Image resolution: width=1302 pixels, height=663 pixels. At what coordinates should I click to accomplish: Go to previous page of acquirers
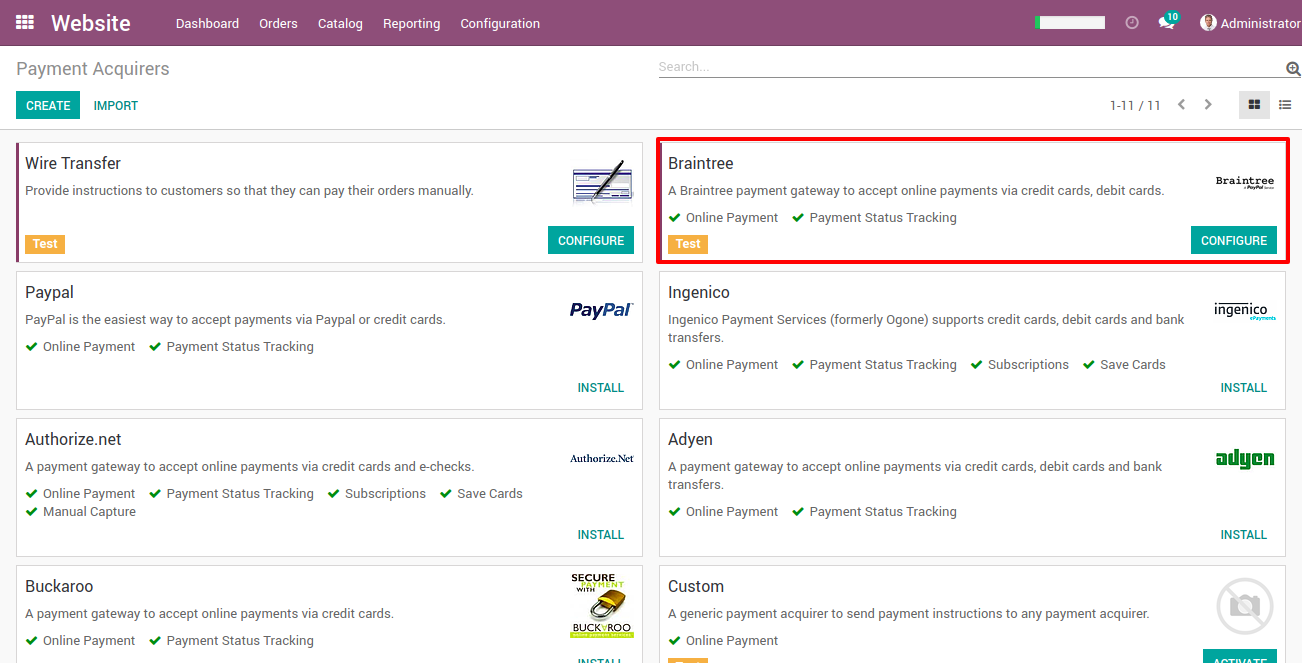pyautogui.click(x=1181, y=105)
